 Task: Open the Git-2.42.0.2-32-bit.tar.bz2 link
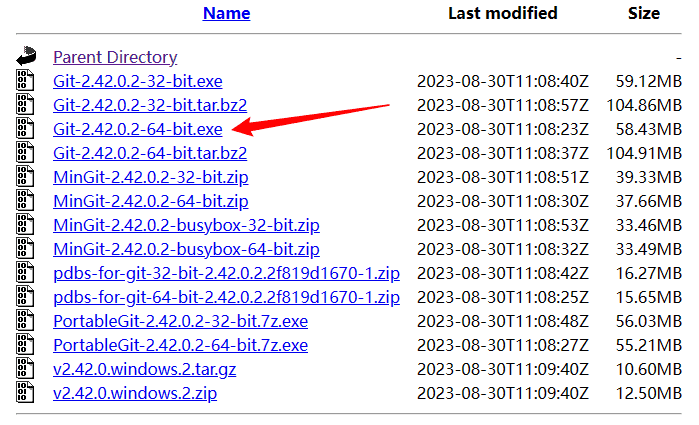(x=150, y=105)
